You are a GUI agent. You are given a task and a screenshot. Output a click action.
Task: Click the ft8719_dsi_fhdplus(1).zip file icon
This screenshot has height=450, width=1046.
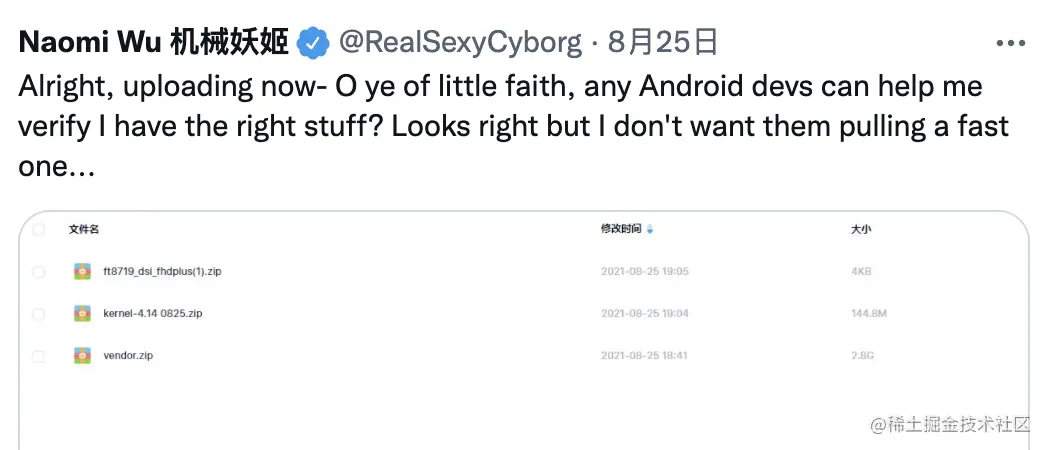(82, 271)
